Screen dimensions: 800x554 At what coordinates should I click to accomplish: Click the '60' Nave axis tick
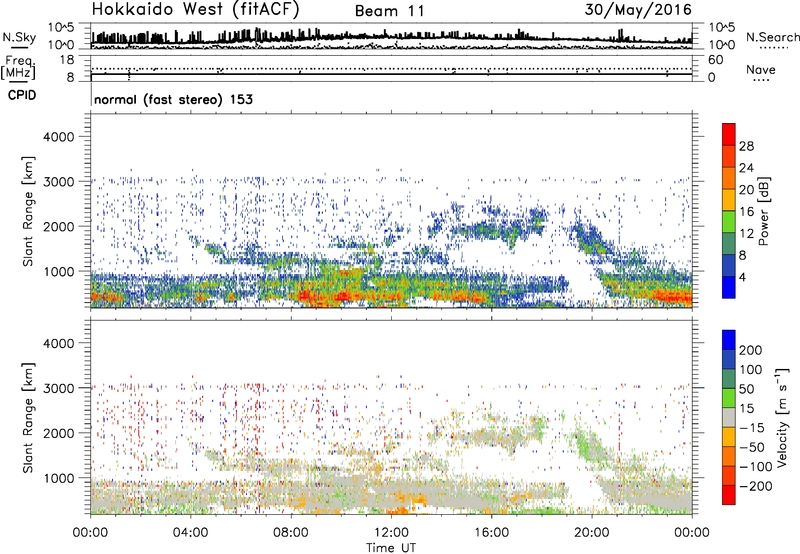(715, 60)
